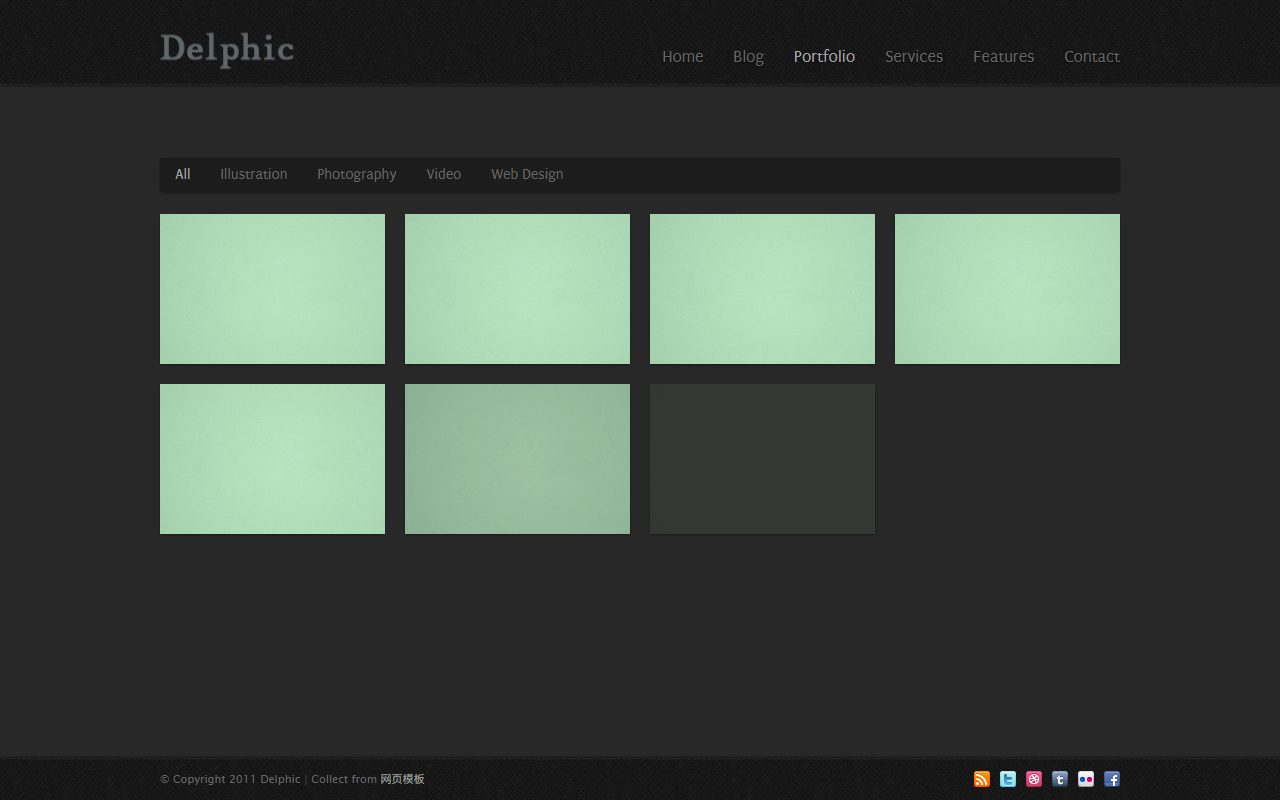
Task: Open the dark faded thumbnail in bottom row
Action: (x=762, y=459)
